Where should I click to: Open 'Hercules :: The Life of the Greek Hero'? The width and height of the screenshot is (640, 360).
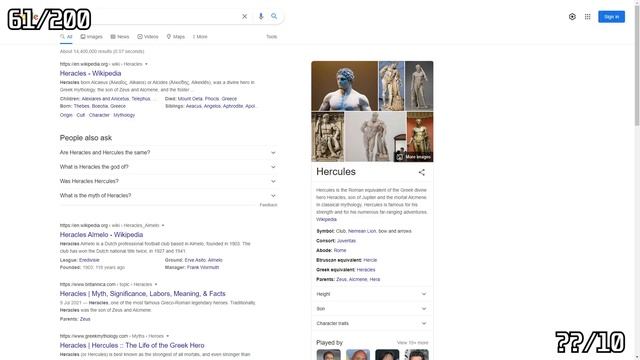coord(132,345)
